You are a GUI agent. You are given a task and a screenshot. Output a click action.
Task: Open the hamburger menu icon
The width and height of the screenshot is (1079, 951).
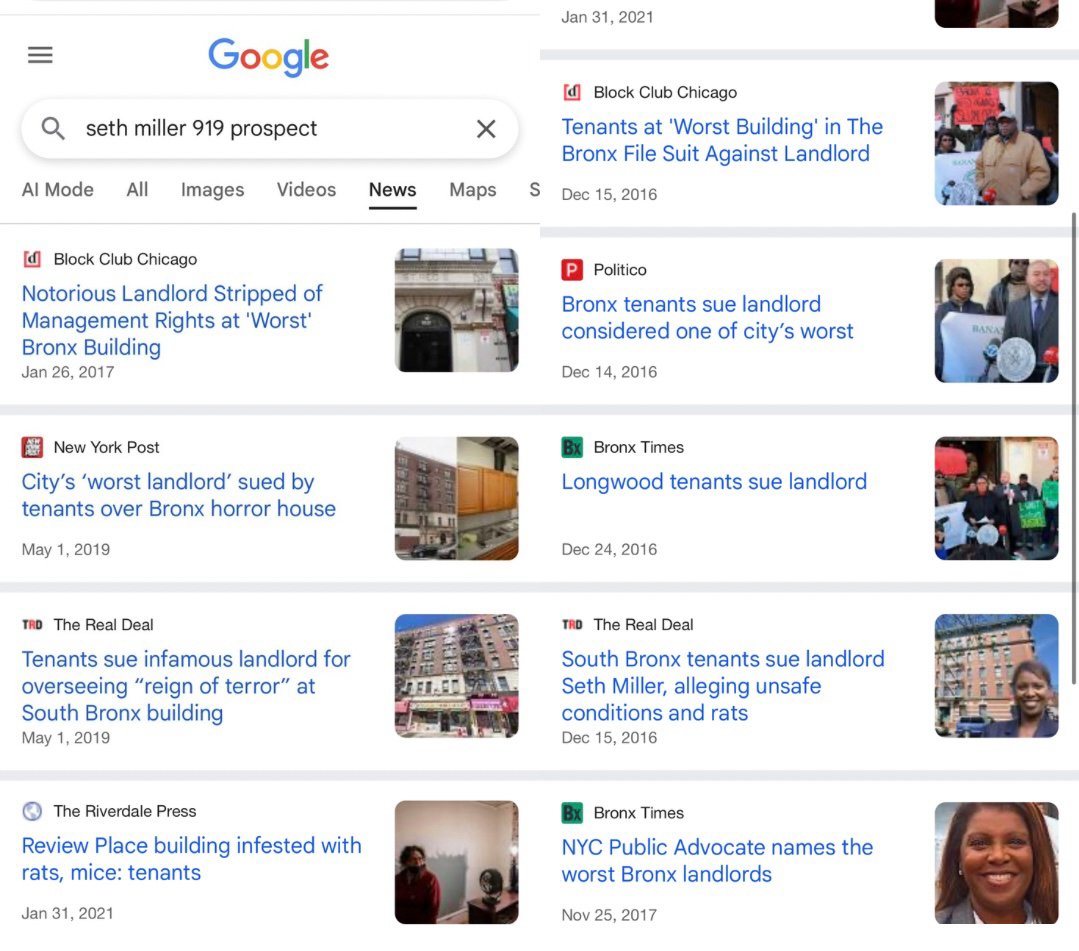[40, 55]
